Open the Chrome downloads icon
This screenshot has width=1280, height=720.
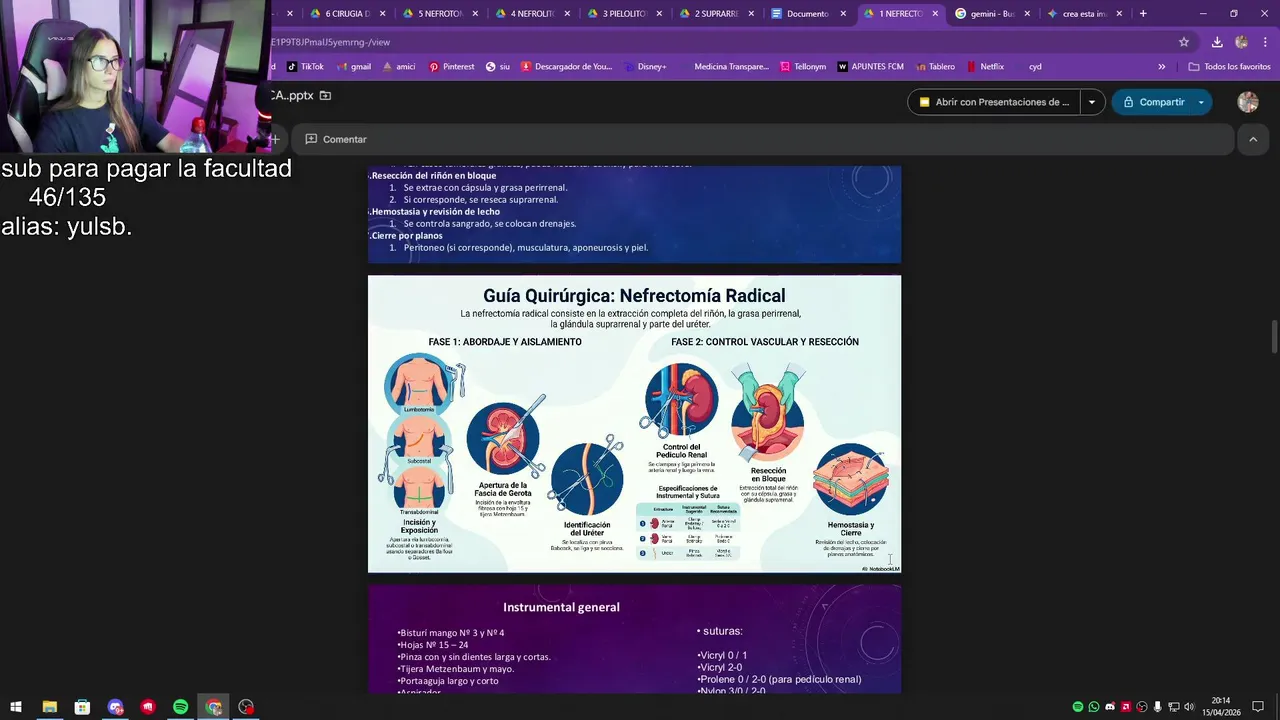1217,42
